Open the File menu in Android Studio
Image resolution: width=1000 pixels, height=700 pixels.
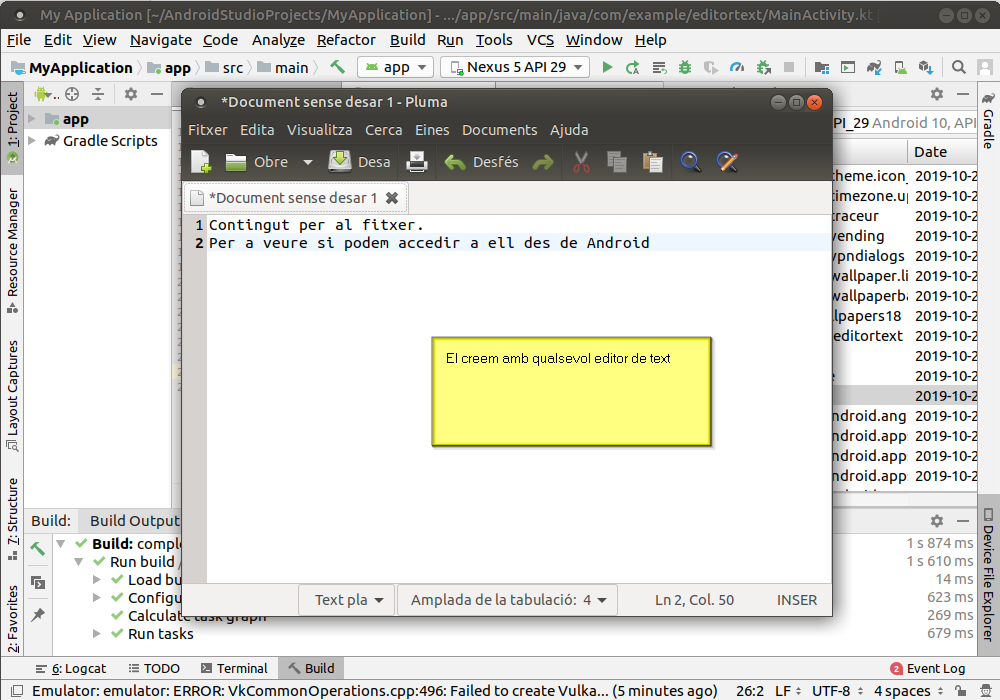point(18,40)
